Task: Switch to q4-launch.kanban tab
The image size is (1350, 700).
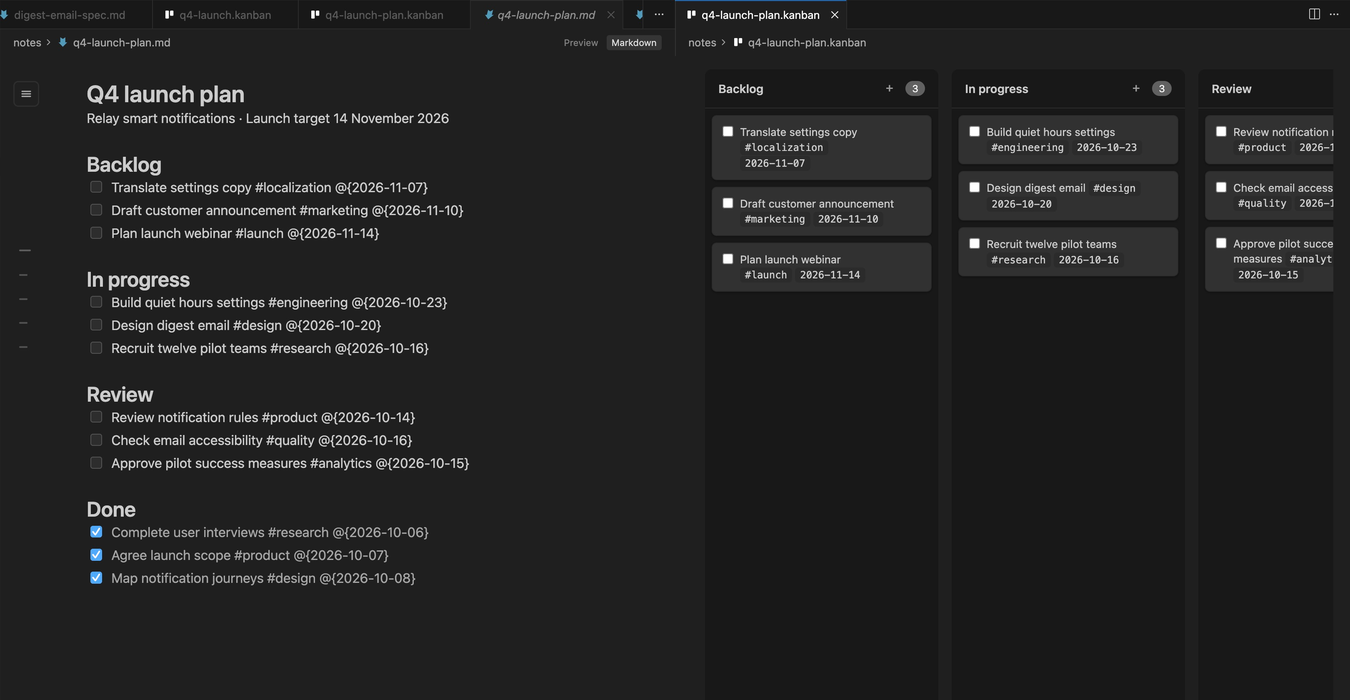Action: 225,15
